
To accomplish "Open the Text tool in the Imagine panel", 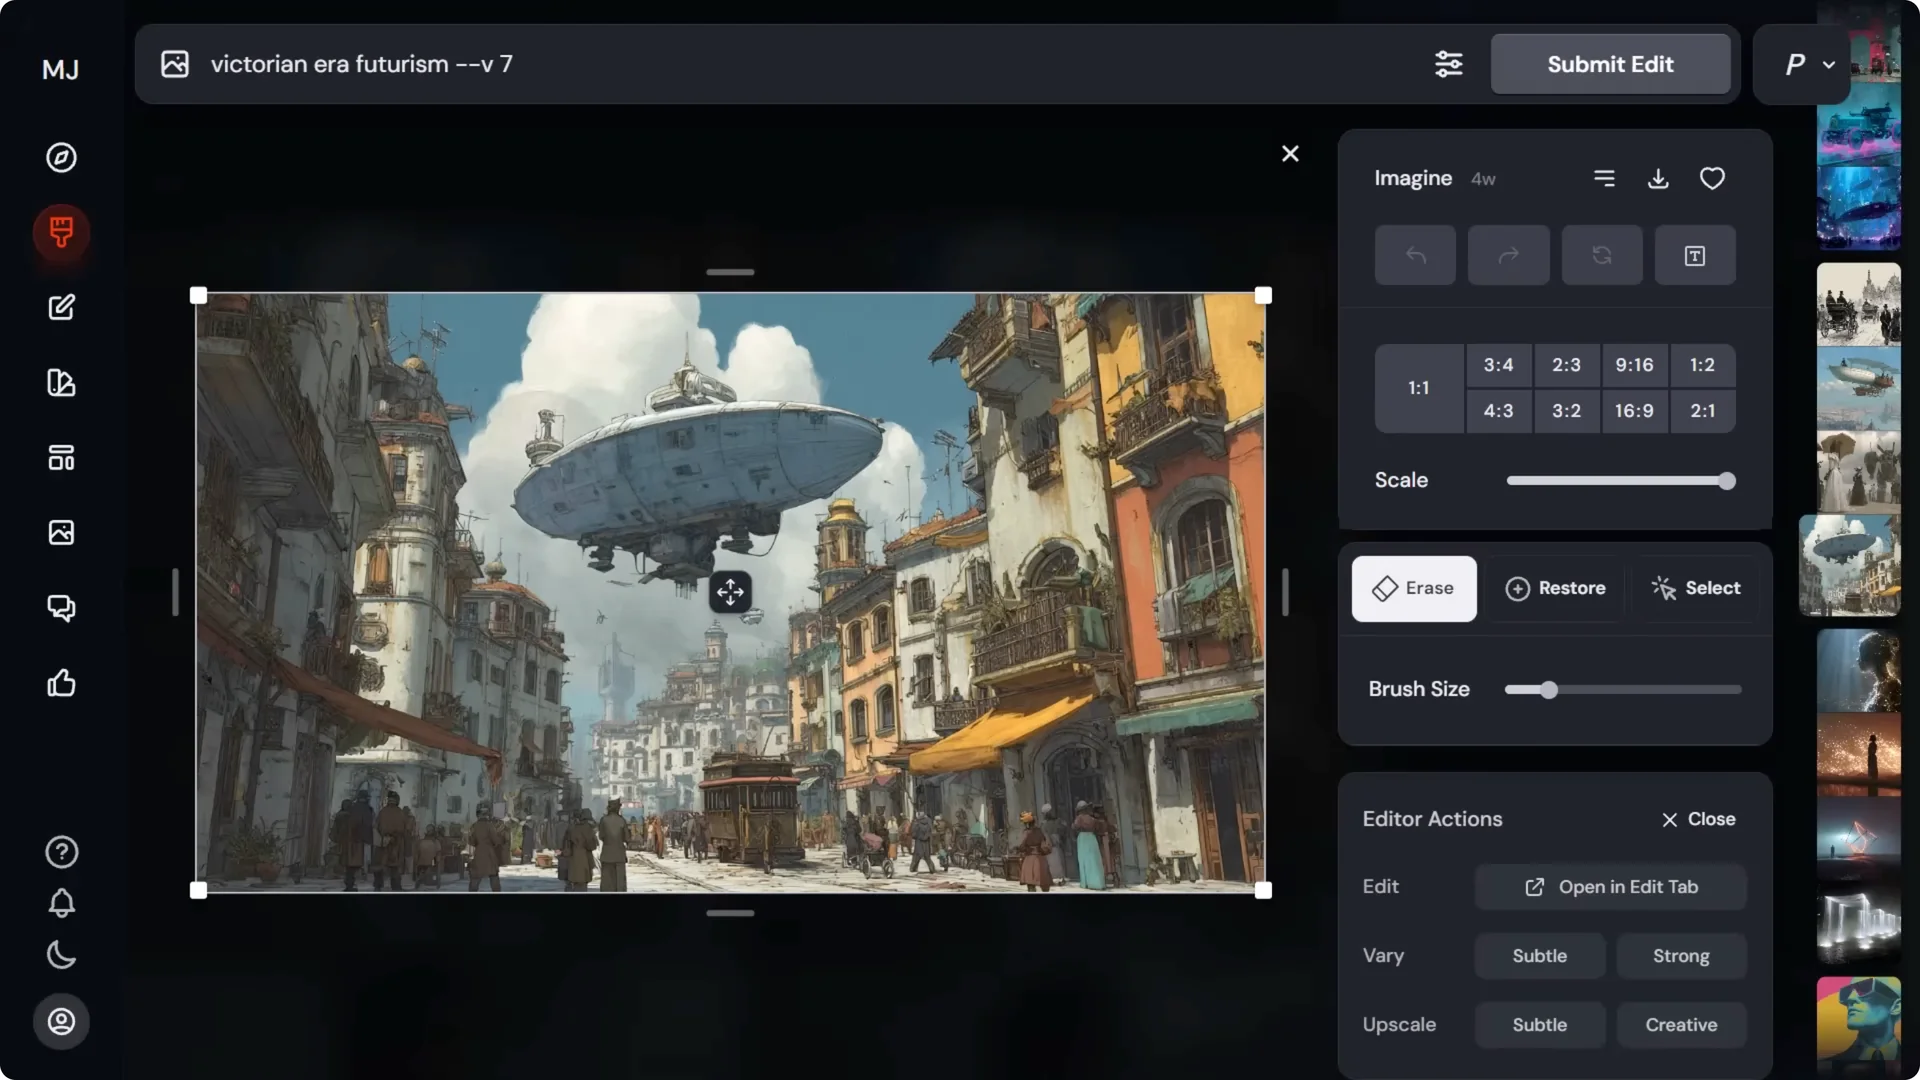I will click(x=1695, y=255).
